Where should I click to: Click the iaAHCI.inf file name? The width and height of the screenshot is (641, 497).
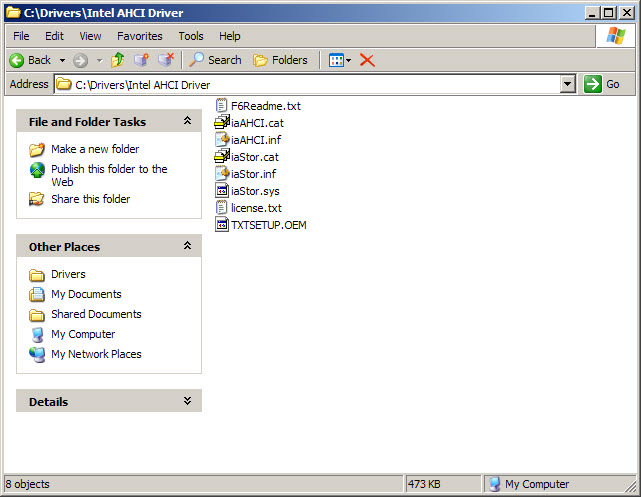[256, 140]
